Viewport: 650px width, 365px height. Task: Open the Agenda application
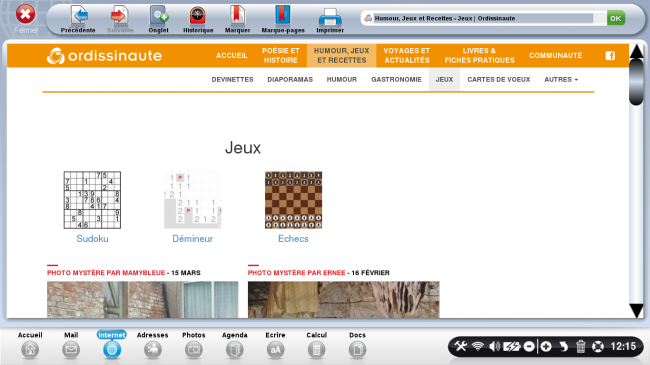pyautogui.click(x=235, y=345)
